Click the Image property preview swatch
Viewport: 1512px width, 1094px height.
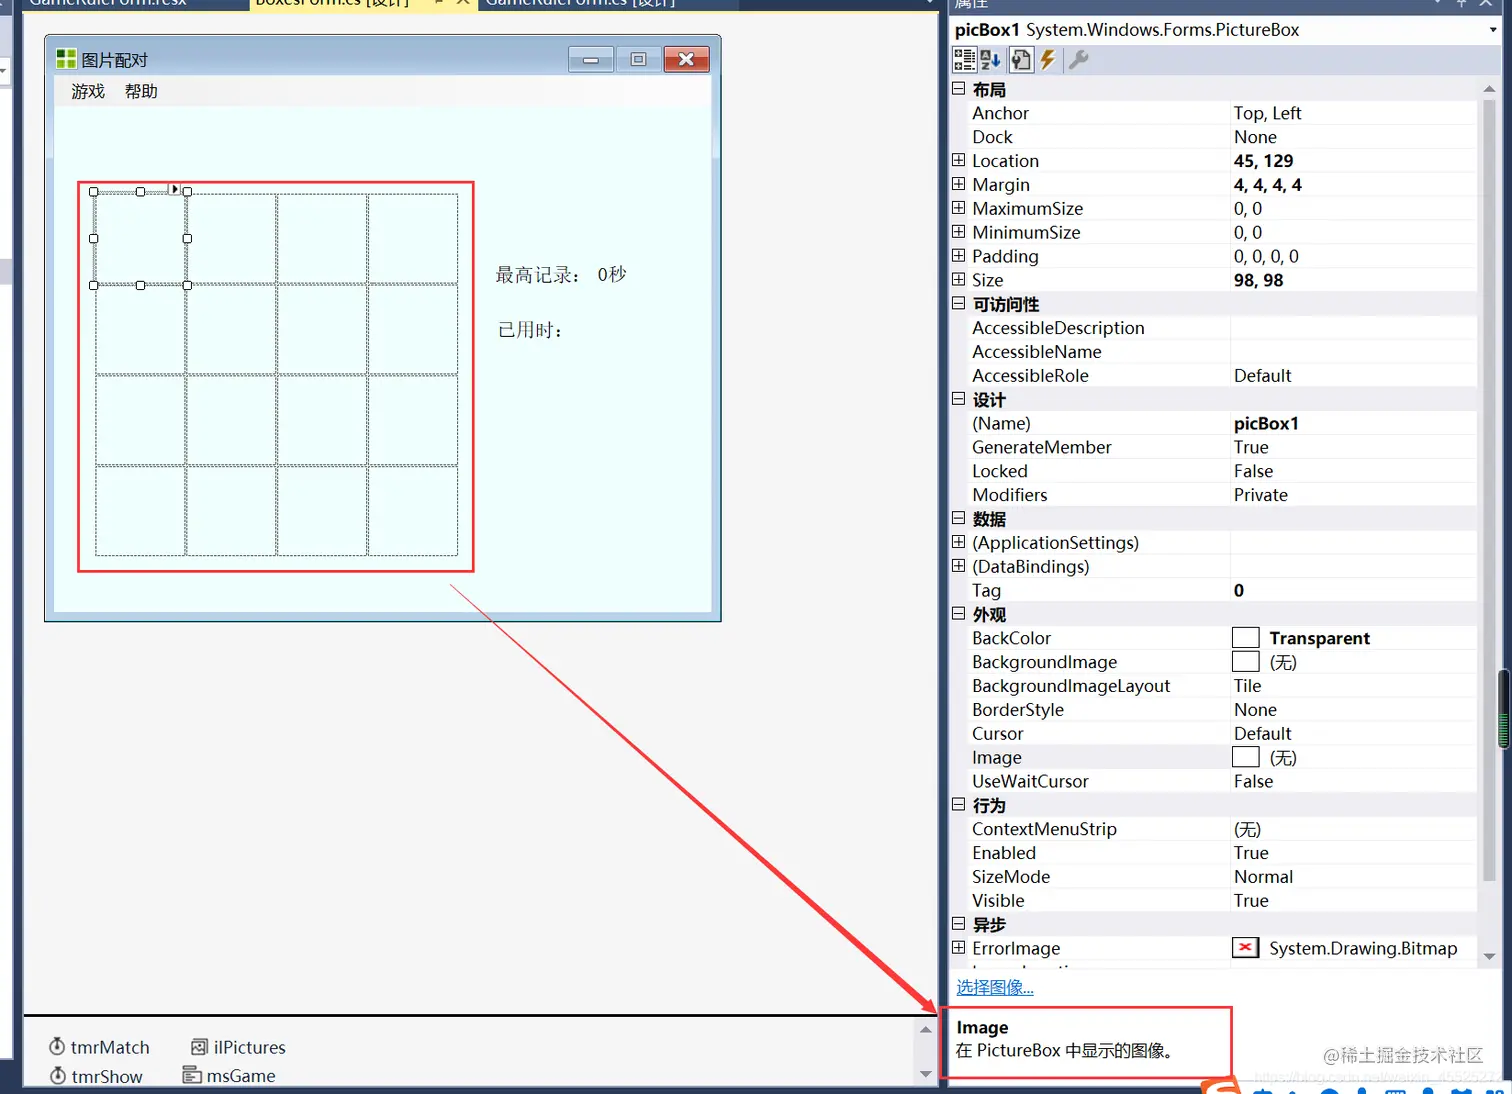coord(1245,758)
